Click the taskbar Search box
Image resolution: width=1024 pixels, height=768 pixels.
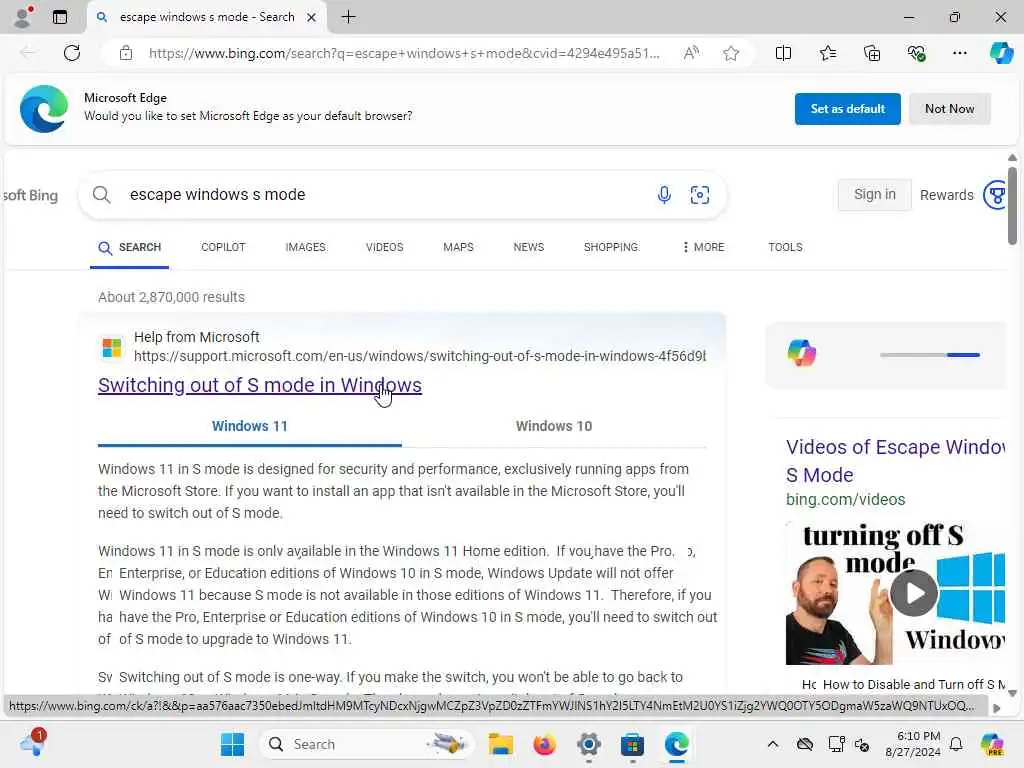[367, 744]
